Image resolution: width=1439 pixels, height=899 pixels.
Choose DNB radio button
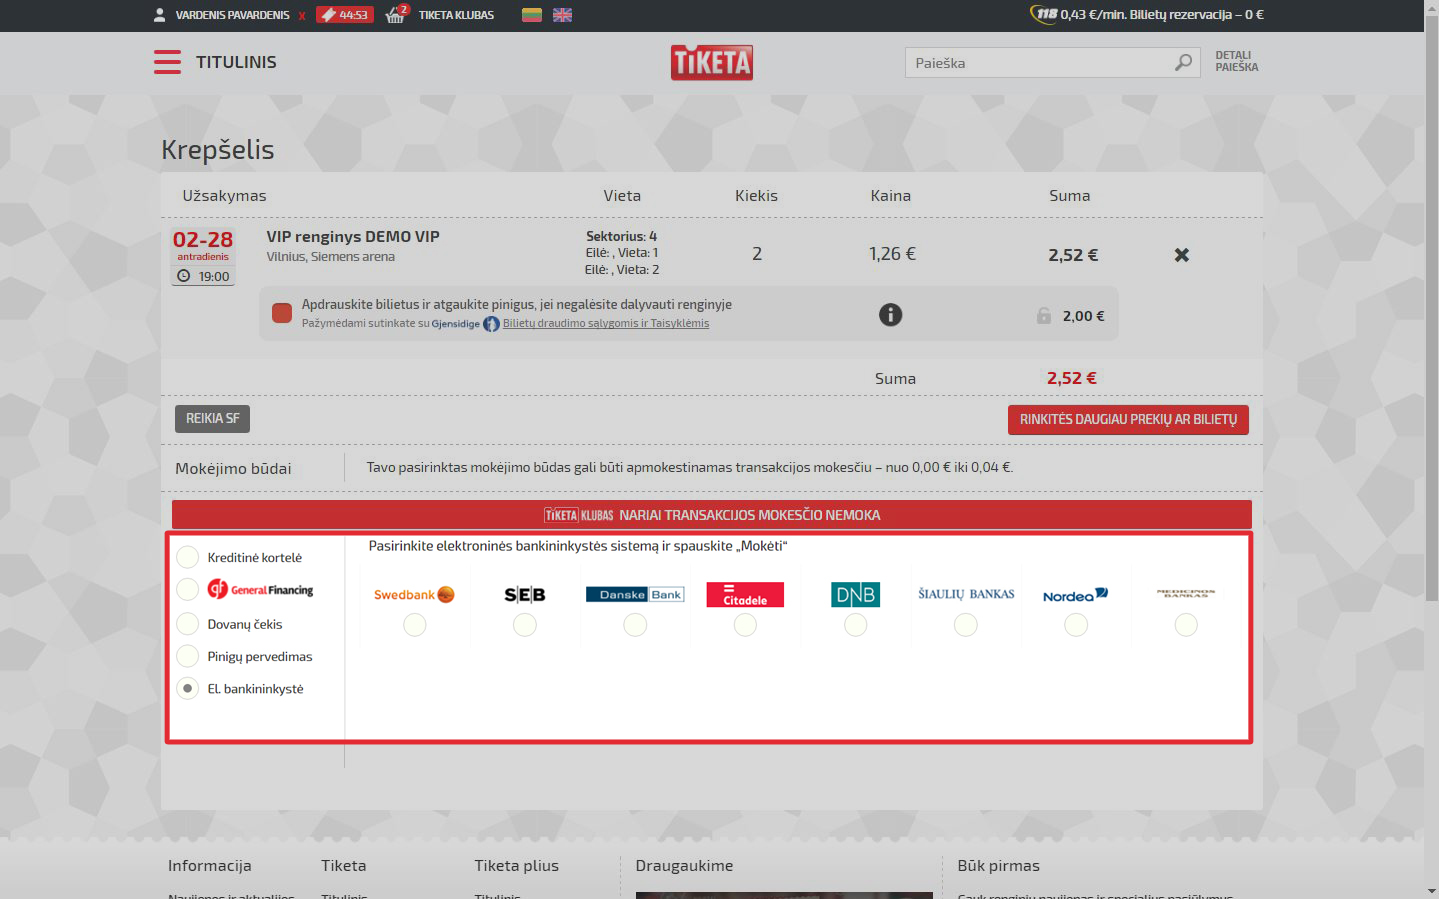856,625
